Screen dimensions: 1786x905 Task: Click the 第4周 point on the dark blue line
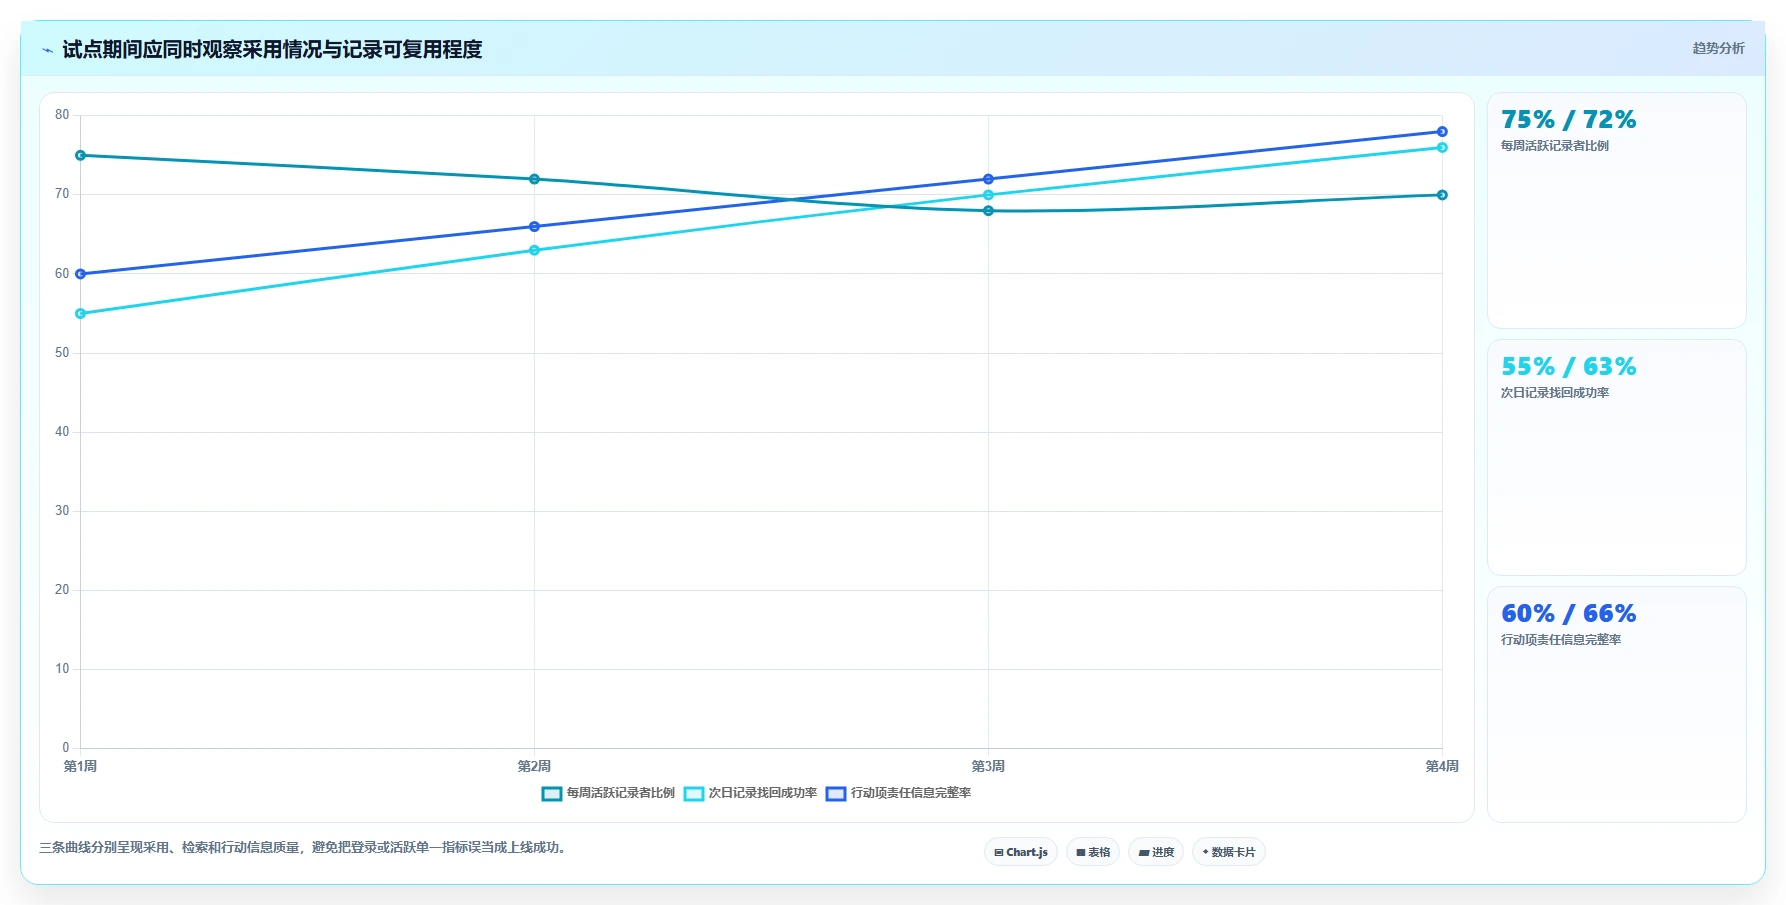point(1442,132)
